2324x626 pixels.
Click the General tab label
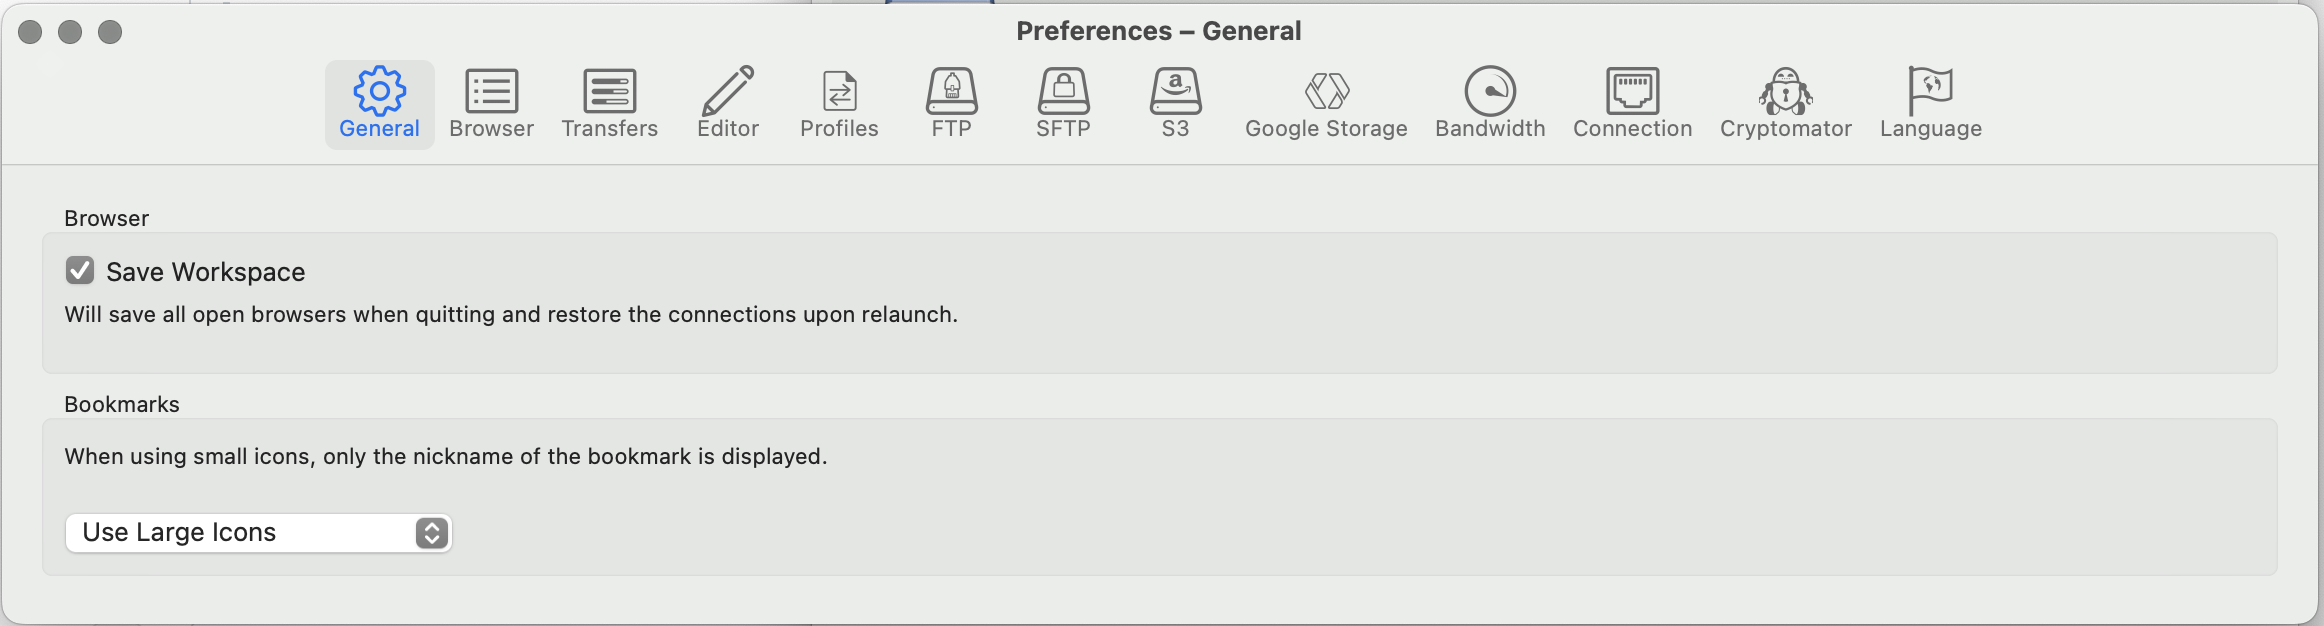pos(379,129)
